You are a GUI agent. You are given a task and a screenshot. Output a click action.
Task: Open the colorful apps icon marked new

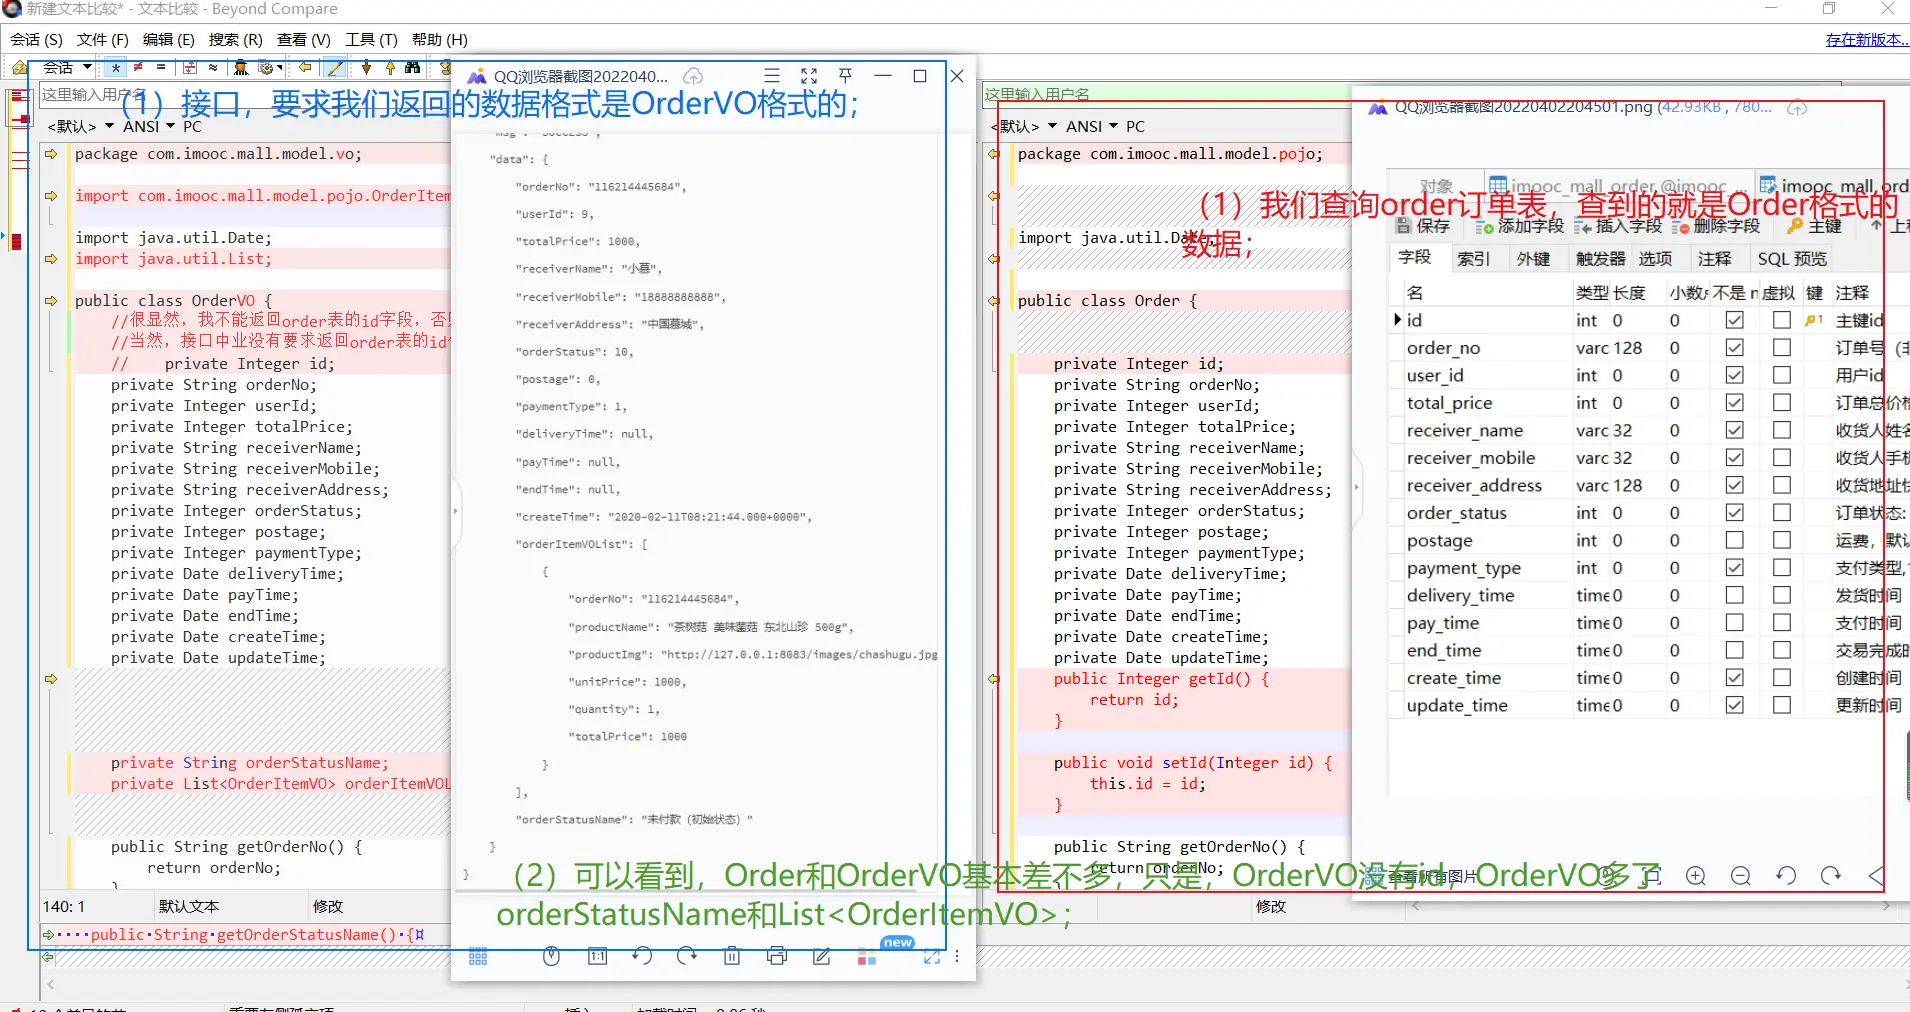click(x=867, y=957)
